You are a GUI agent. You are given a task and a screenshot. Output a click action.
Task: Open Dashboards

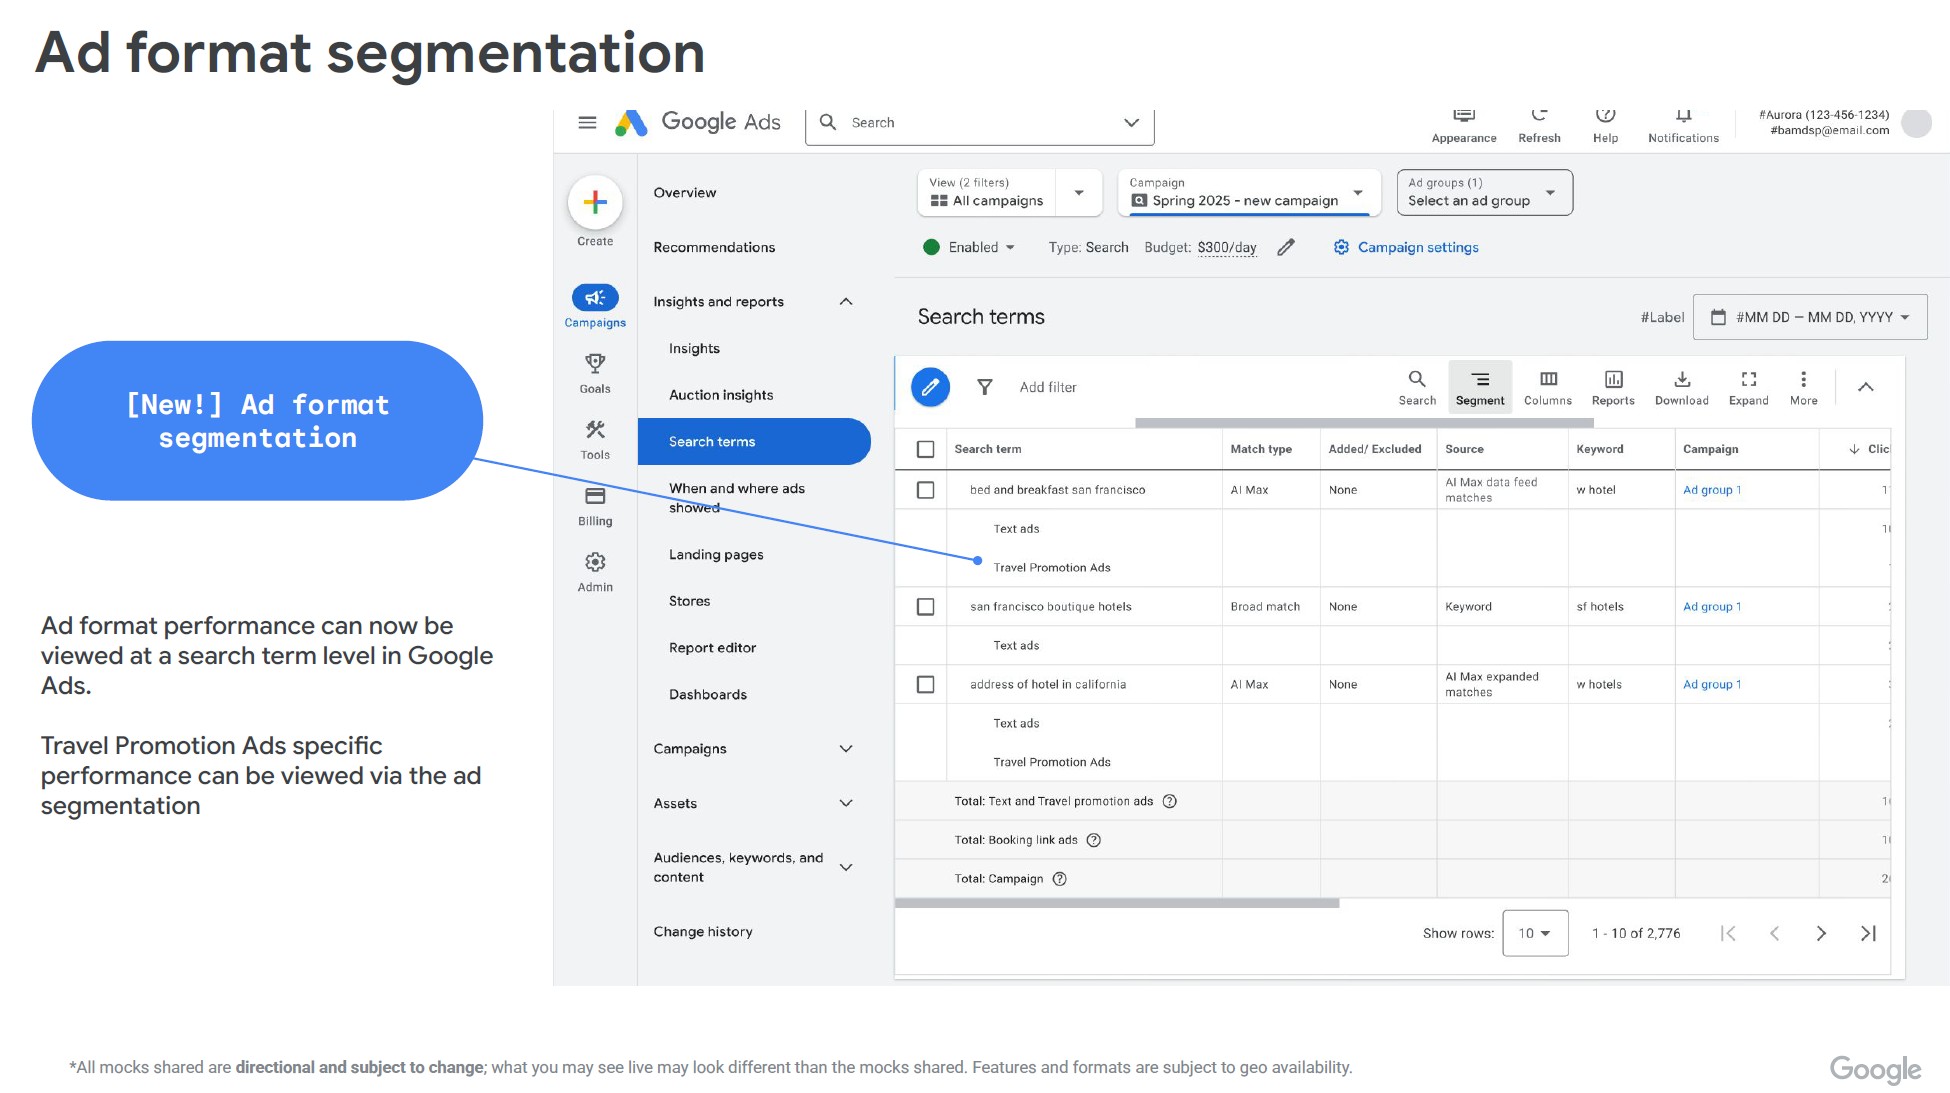[708, 694]
